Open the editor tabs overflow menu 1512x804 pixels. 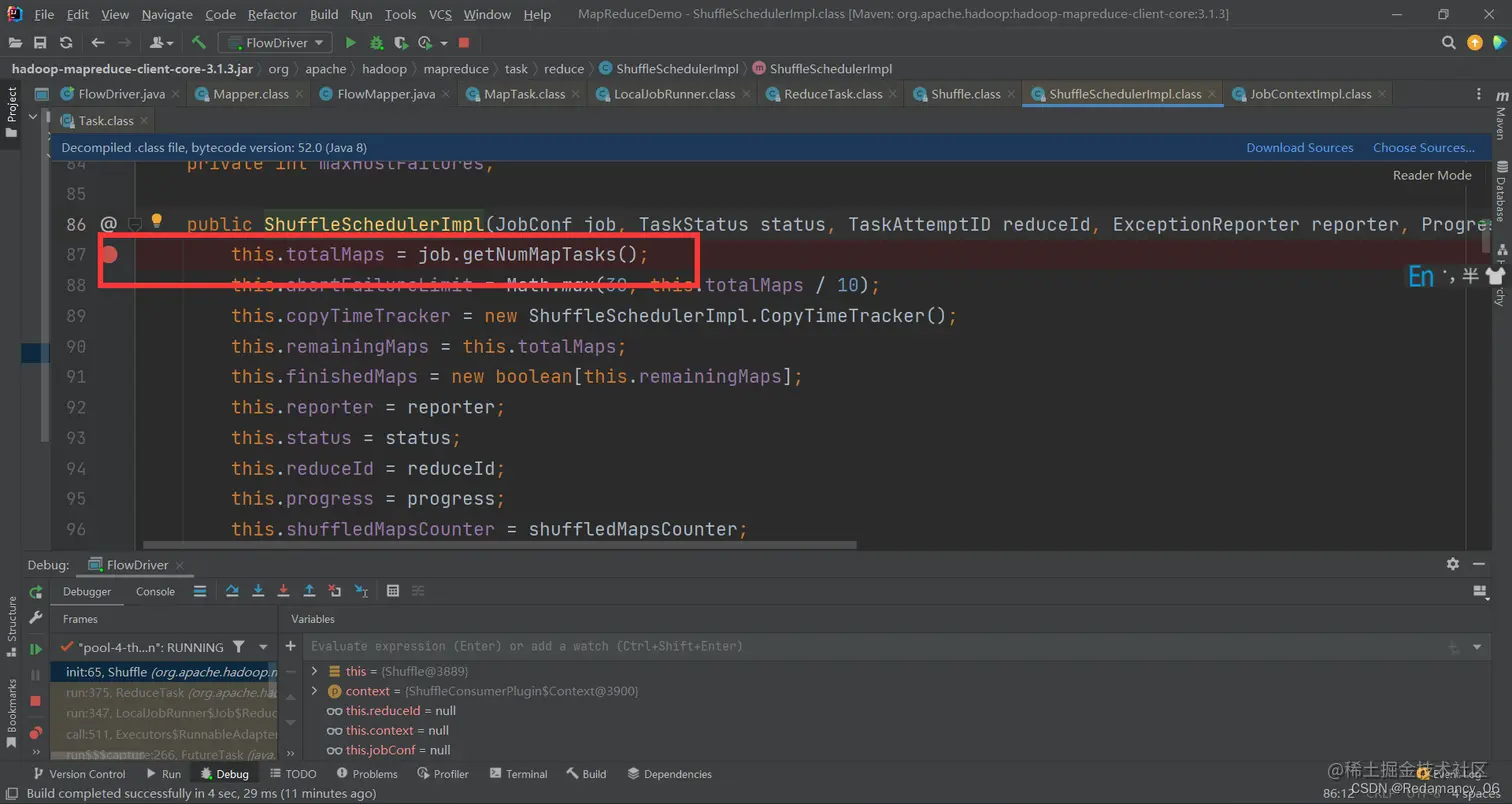coord(1479,94)
